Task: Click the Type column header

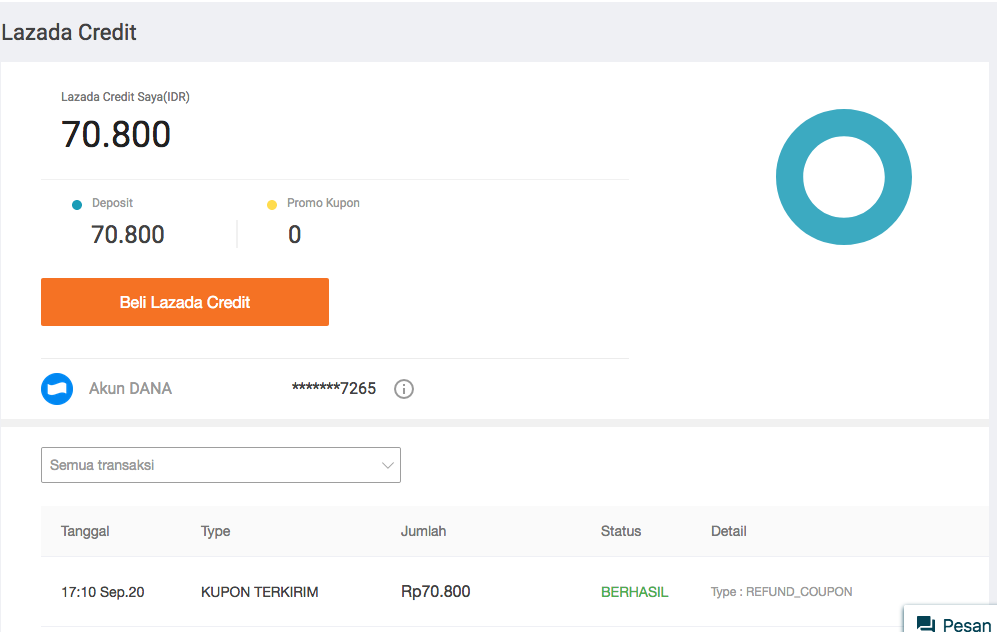Action: coord(215,531)
